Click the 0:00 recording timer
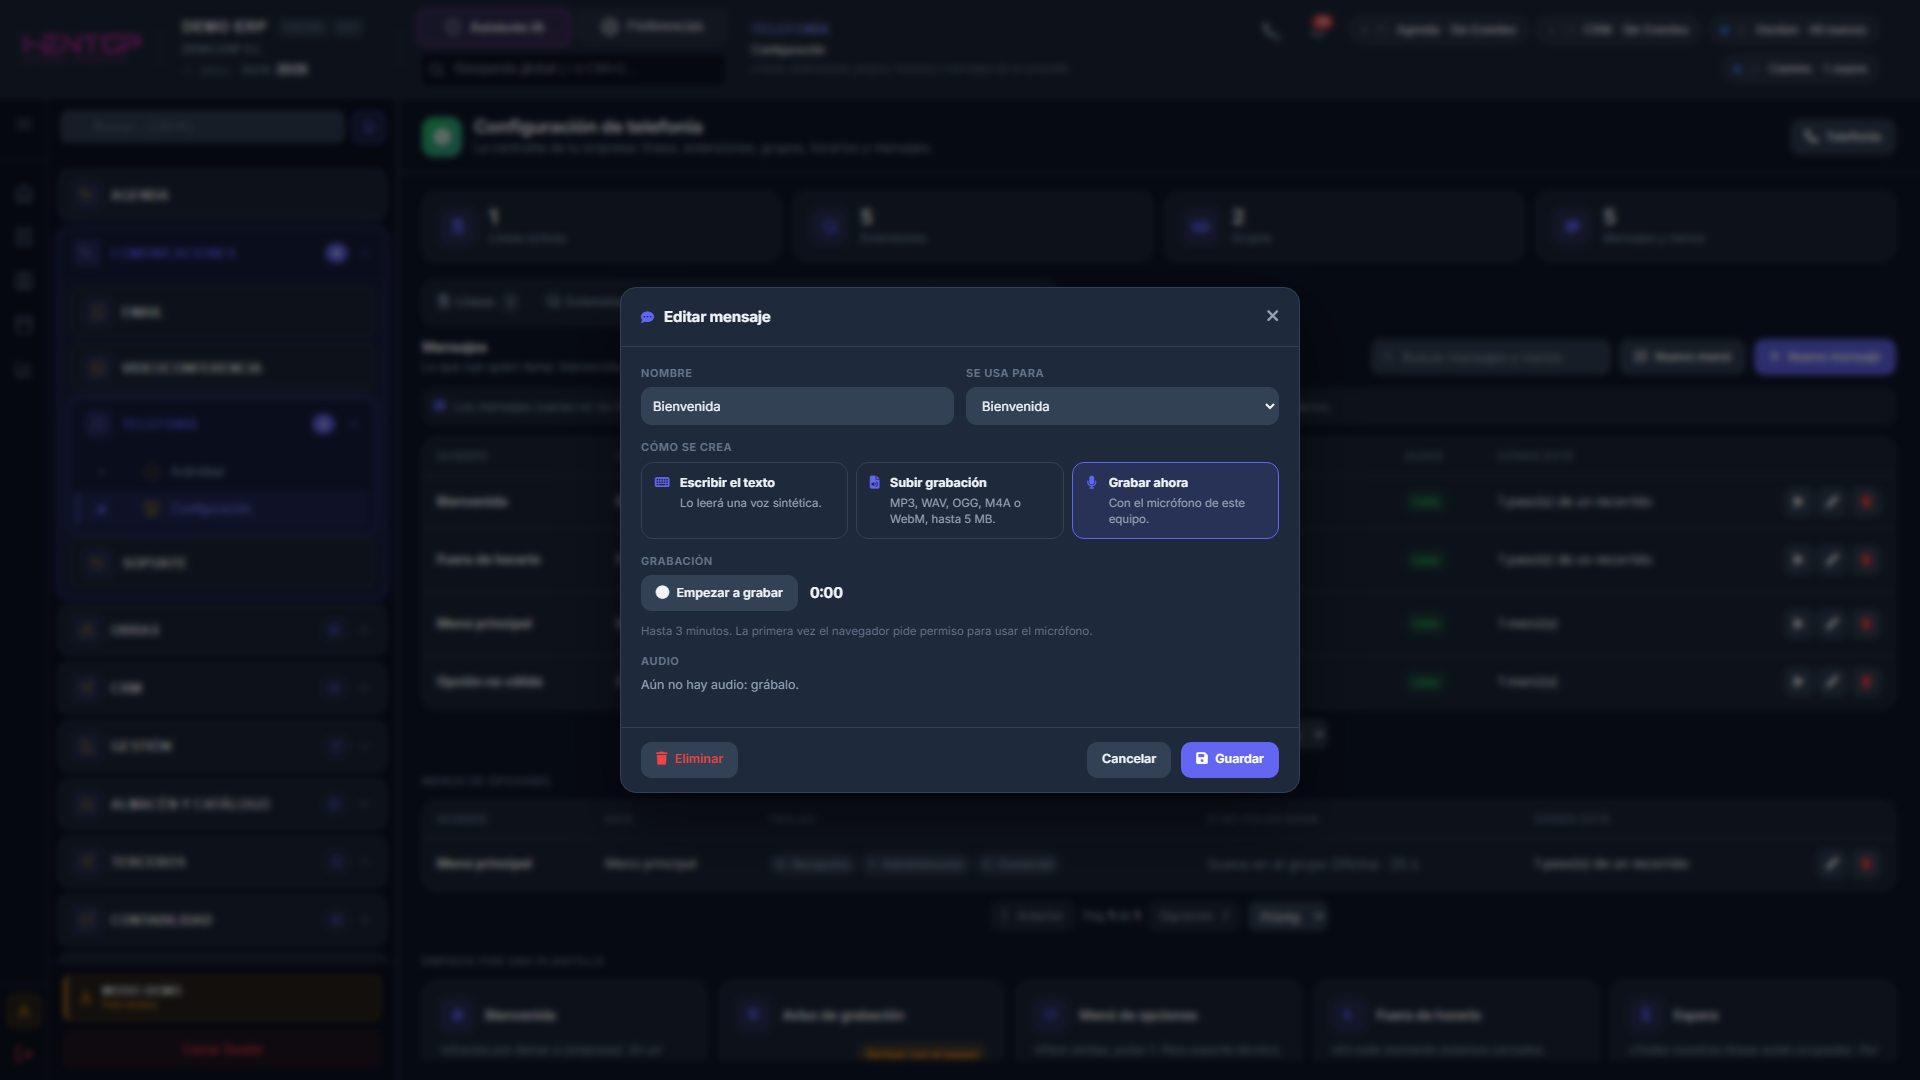Screen dimensions: 1920x1080 (826, 593)
